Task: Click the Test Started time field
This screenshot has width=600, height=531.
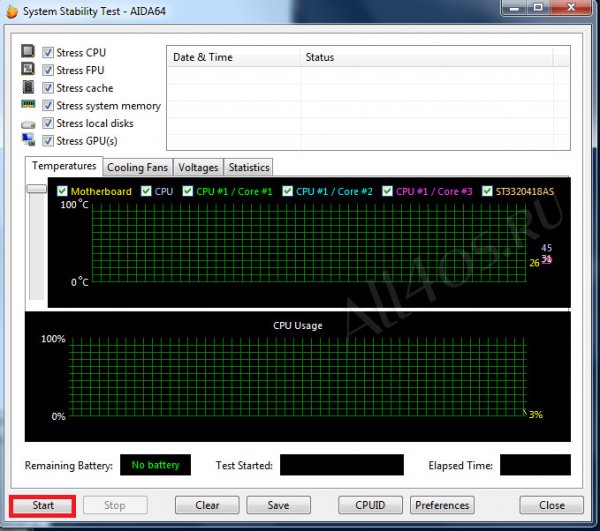Action: coord(342,465)
